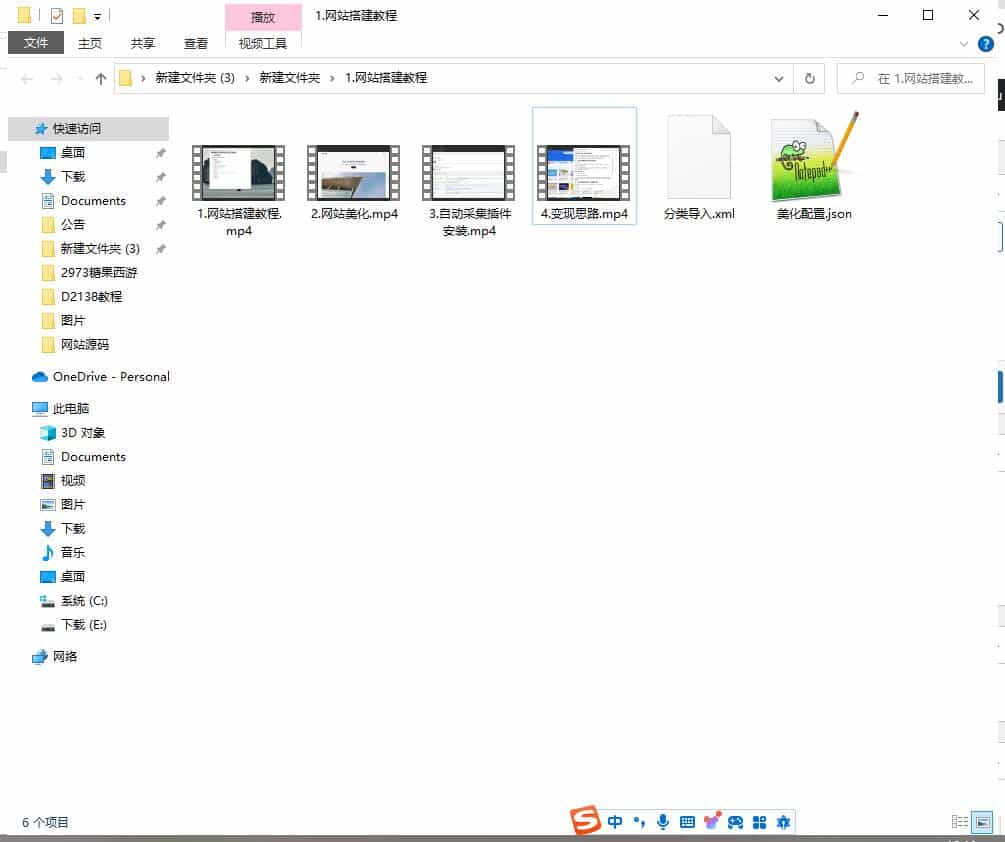The height and width of the screenshot is (842, 1005).
Task: Expand the ribbon with the chevron
Action: [x=964, y=44]
